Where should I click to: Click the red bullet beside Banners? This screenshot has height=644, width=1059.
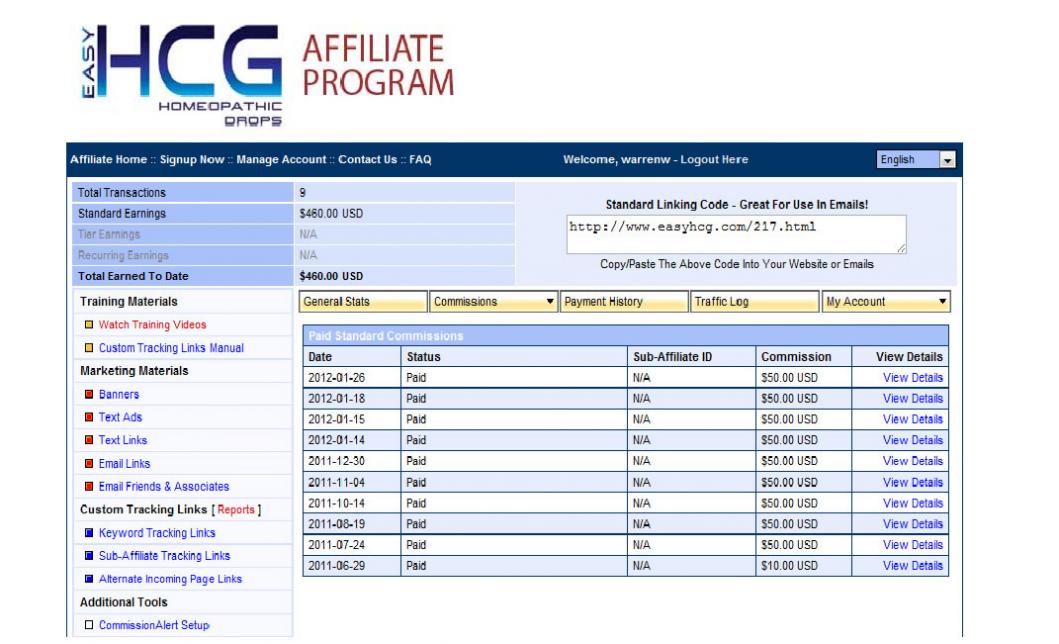pos(88,394)
